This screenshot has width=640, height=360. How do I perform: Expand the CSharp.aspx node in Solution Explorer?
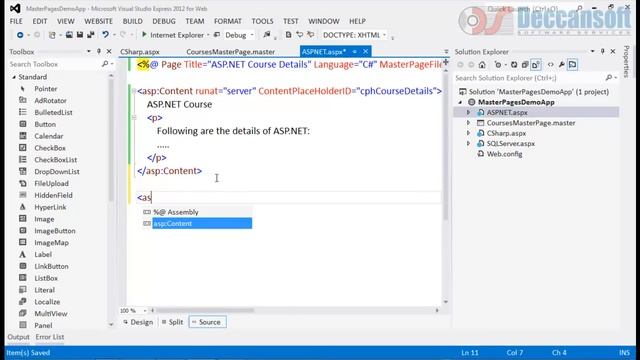coord(469,133)
